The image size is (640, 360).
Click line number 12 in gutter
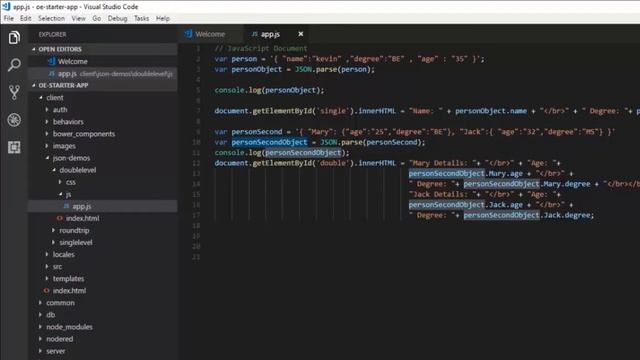(196, 163)
